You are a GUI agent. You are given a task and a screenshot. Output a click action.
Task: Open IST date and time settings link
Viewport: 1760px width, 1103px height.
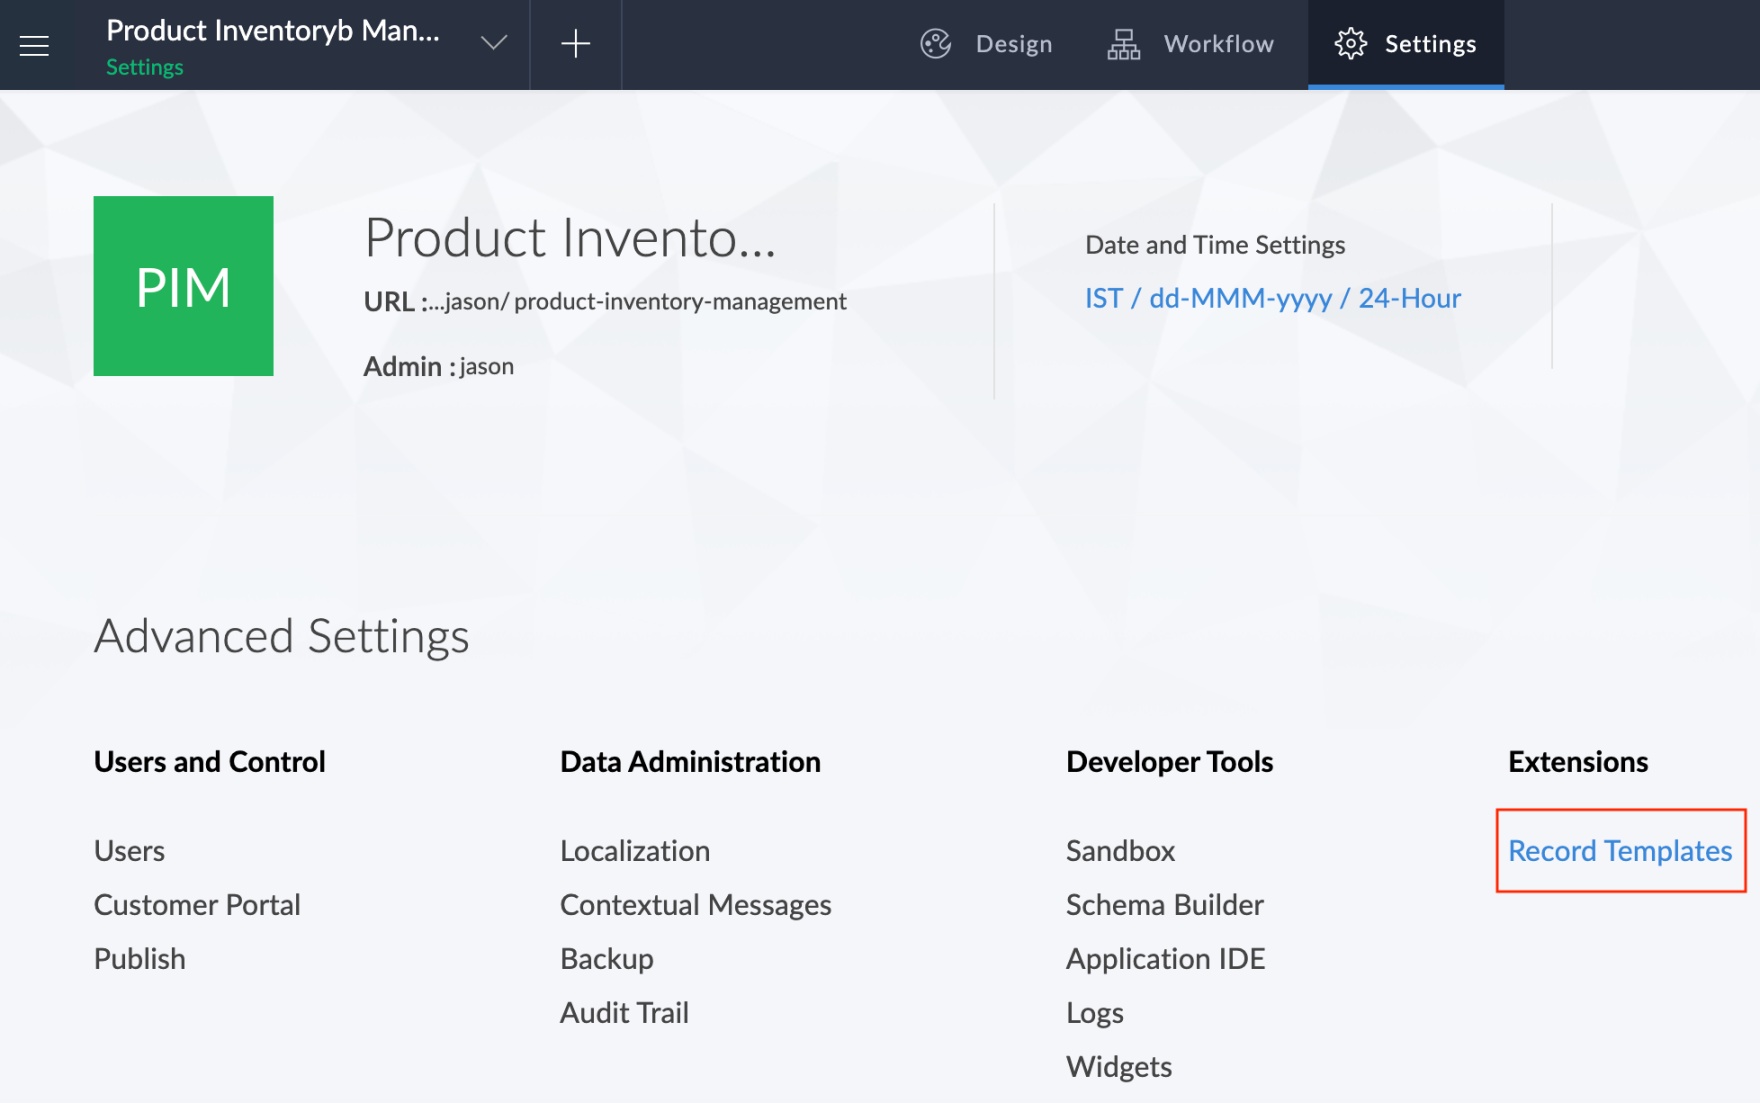point(1272,298)
